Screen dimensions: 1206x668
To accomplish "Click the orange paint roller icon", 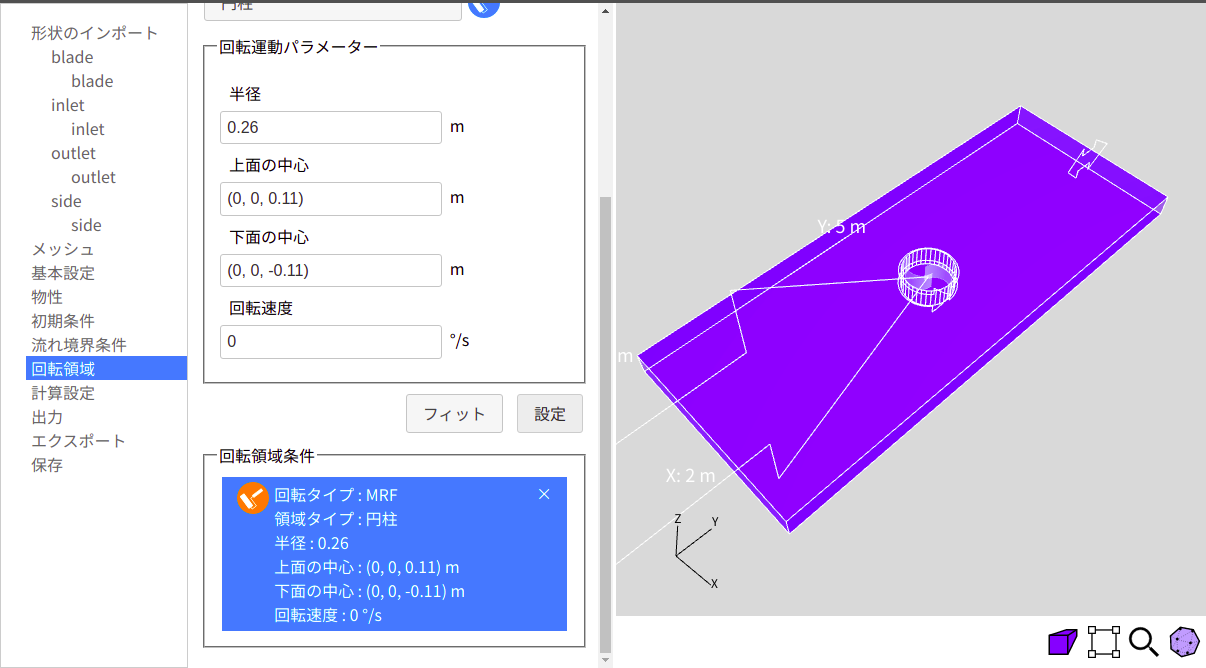I will point(253,498).
